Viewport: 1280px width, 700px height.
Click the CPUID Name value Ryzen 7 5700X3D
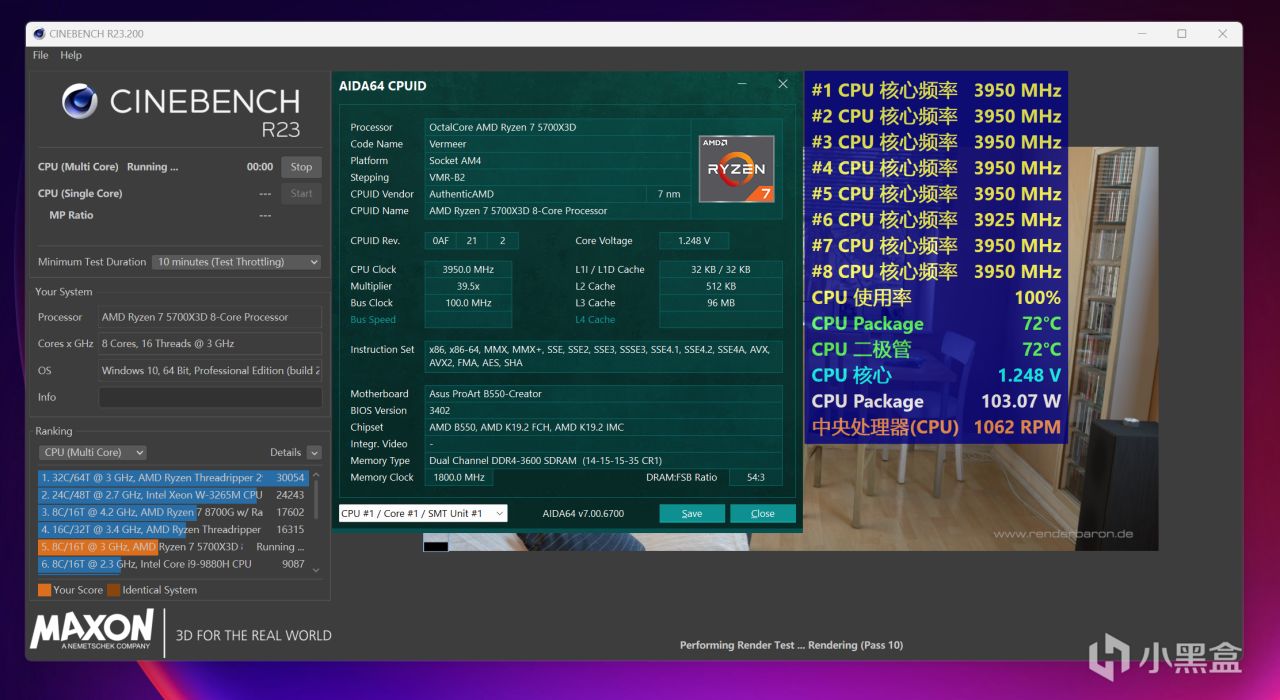[557, 211]
